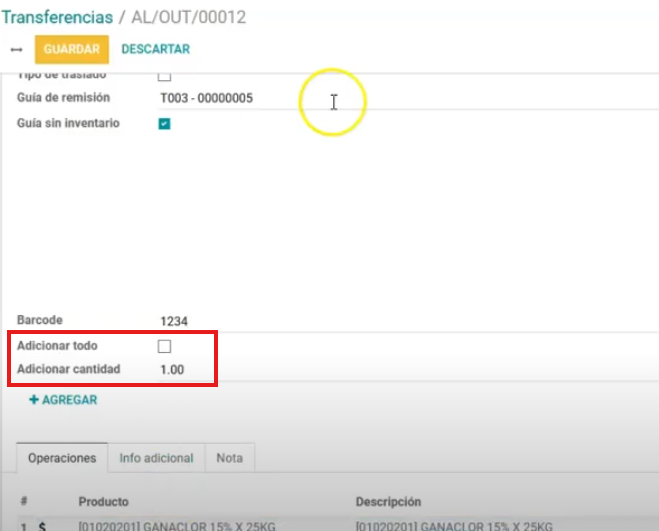Image resolution: width=659 pixels, height=531 pixels.
Task: Discard changes with DESCARTAR
Action: tap(156, 49)
